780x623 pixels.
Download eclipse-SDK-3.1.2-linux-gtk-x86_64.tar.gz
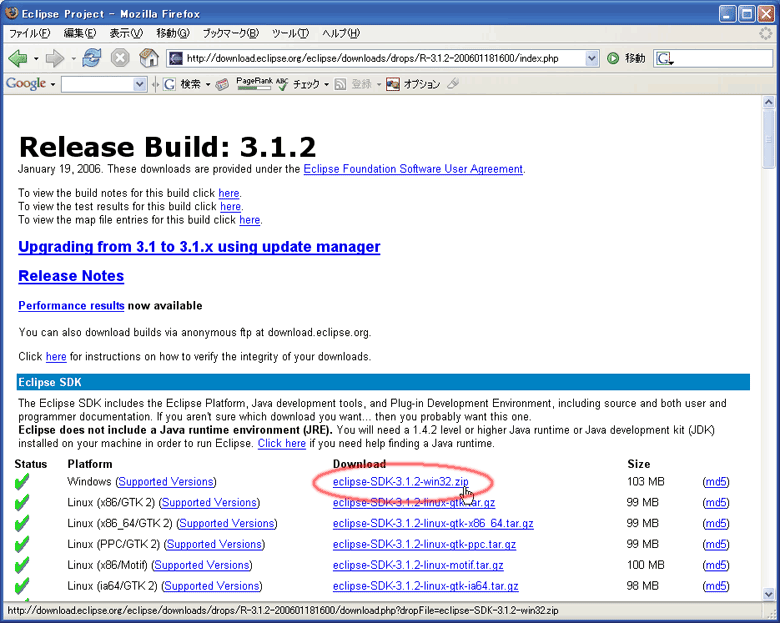[433, 523]
